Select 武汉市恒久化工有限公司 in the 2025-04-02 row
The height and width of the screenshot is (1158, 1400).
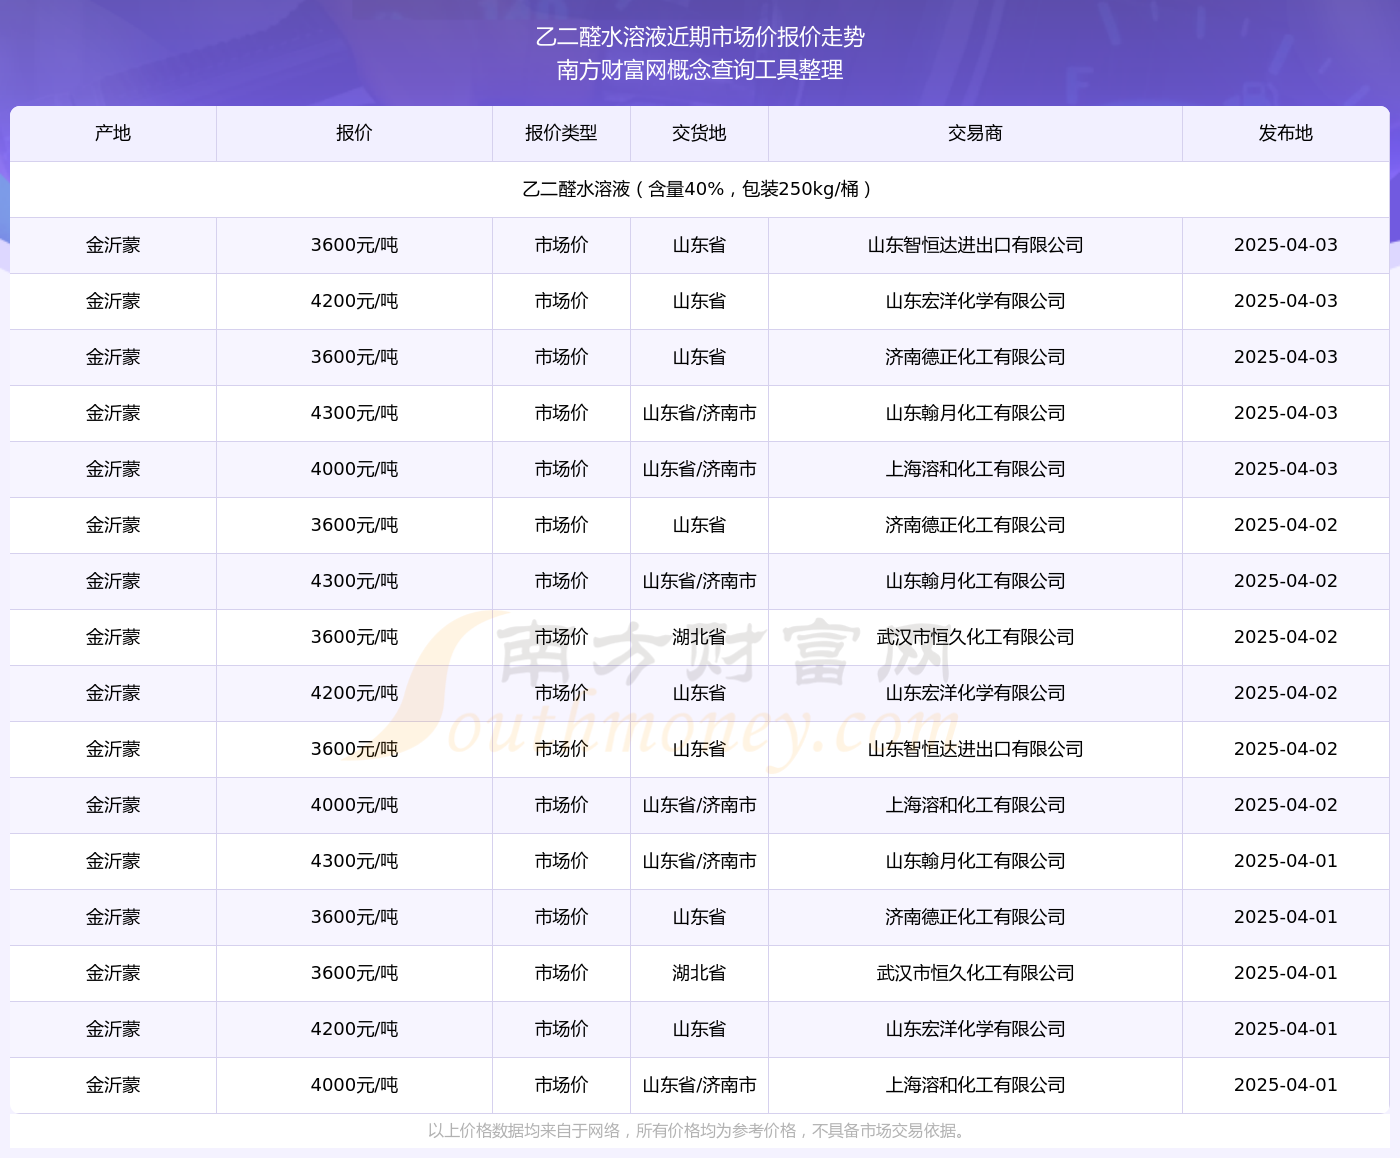[975, 637]
